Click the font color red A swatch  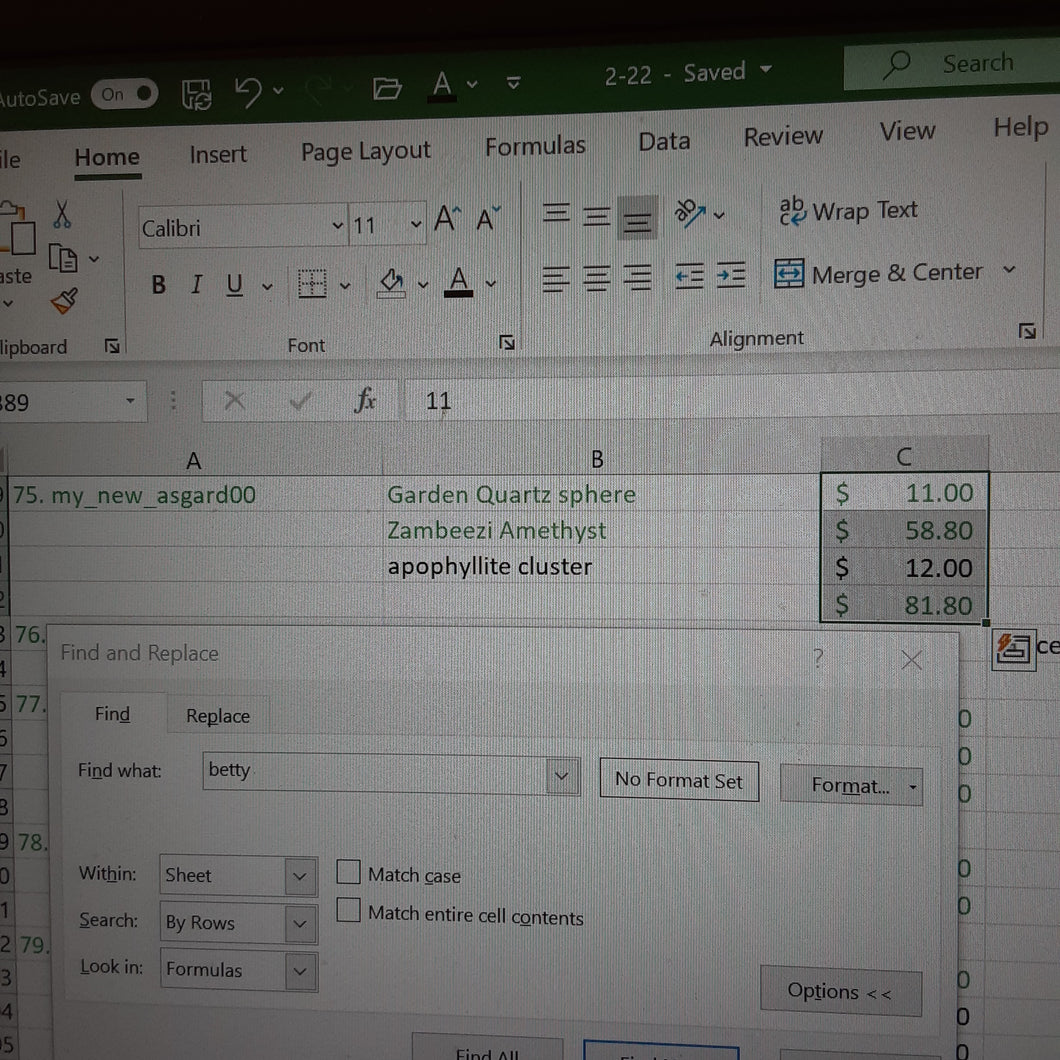tap(458, 281)
